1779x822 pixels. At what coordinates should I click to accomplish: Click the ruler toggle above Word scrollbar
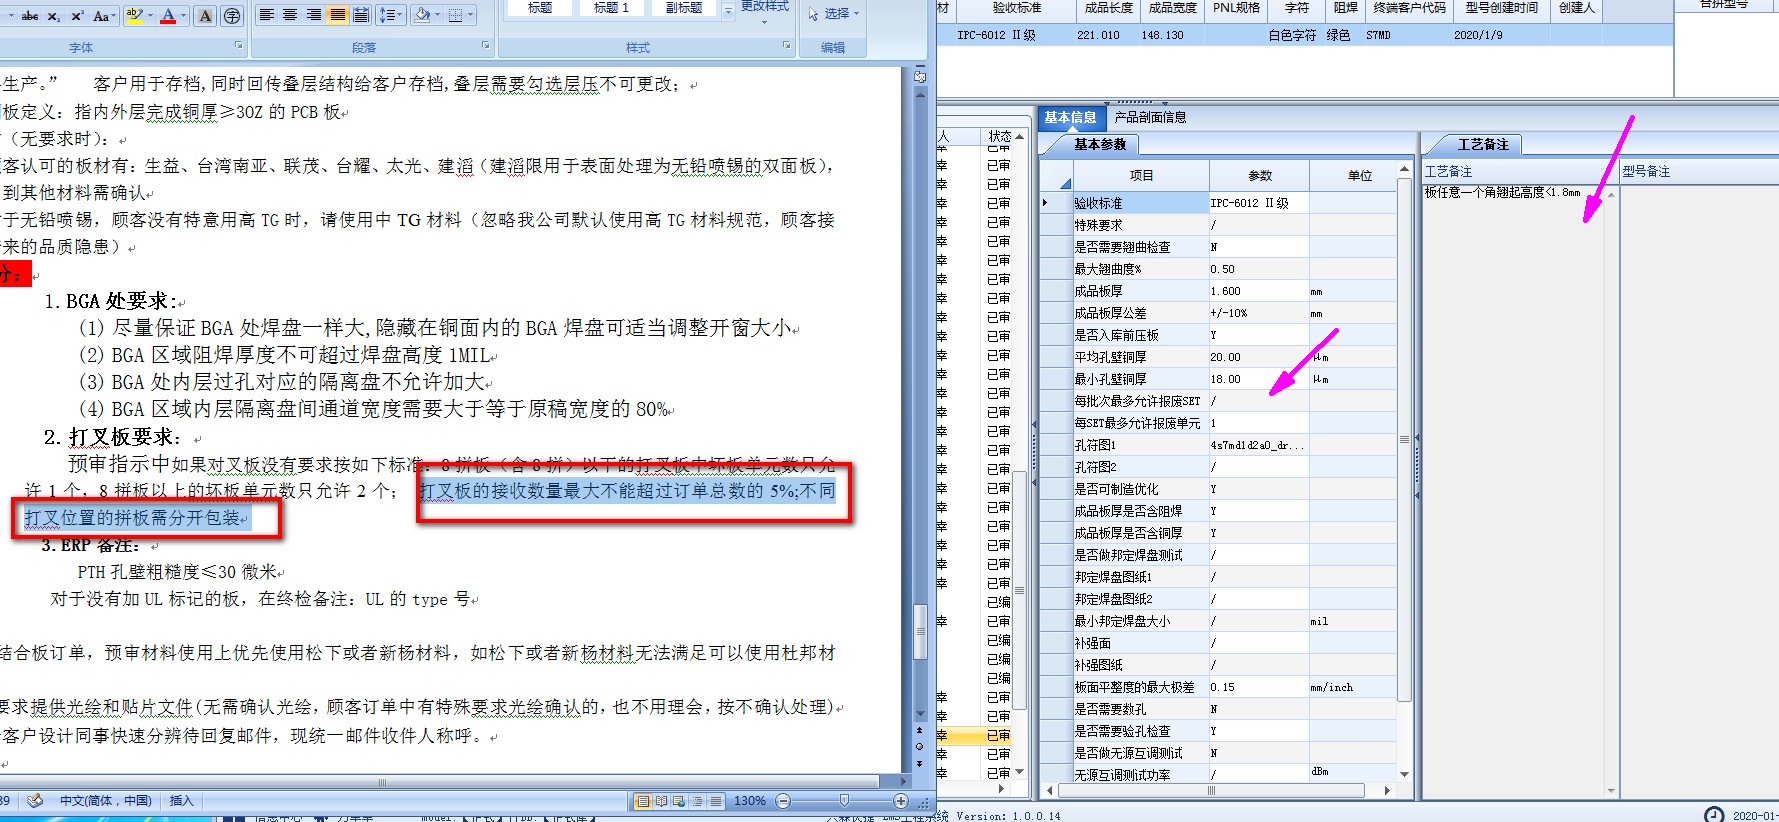pyautogui.click(x=920, y=77)
